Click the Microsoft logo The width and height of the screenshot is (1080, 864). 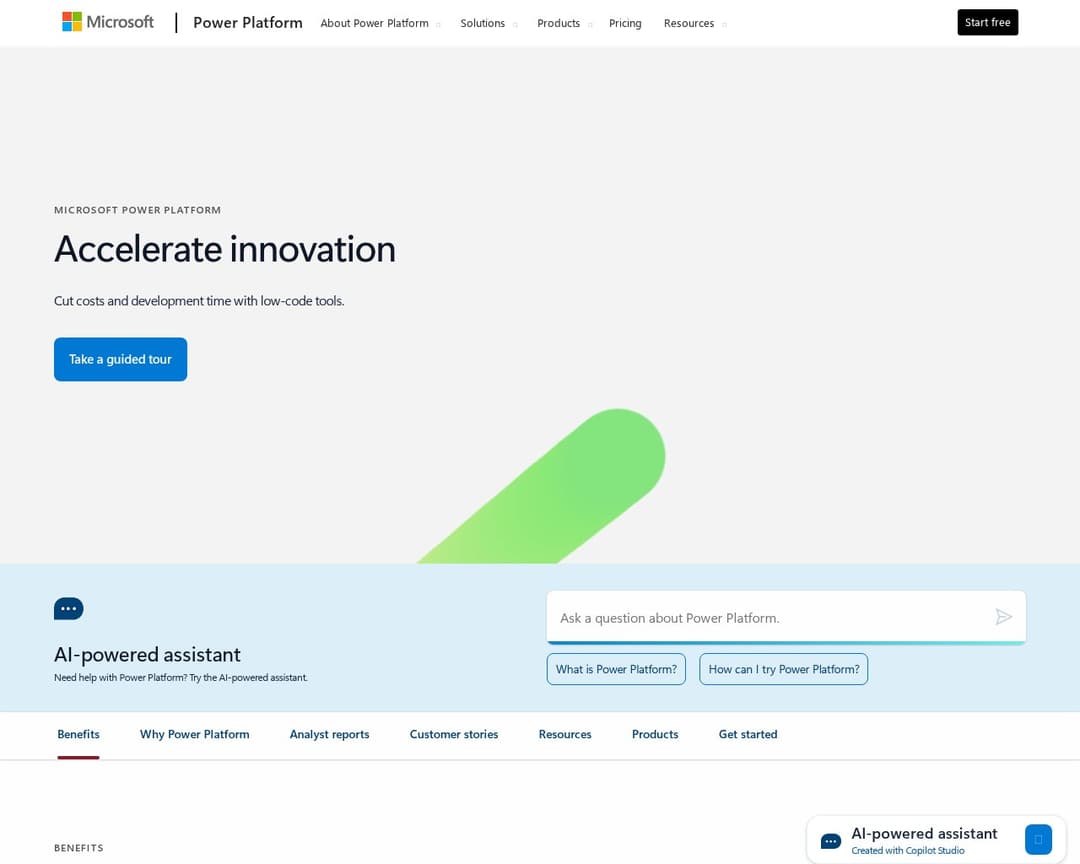click(x=108, y=22)
